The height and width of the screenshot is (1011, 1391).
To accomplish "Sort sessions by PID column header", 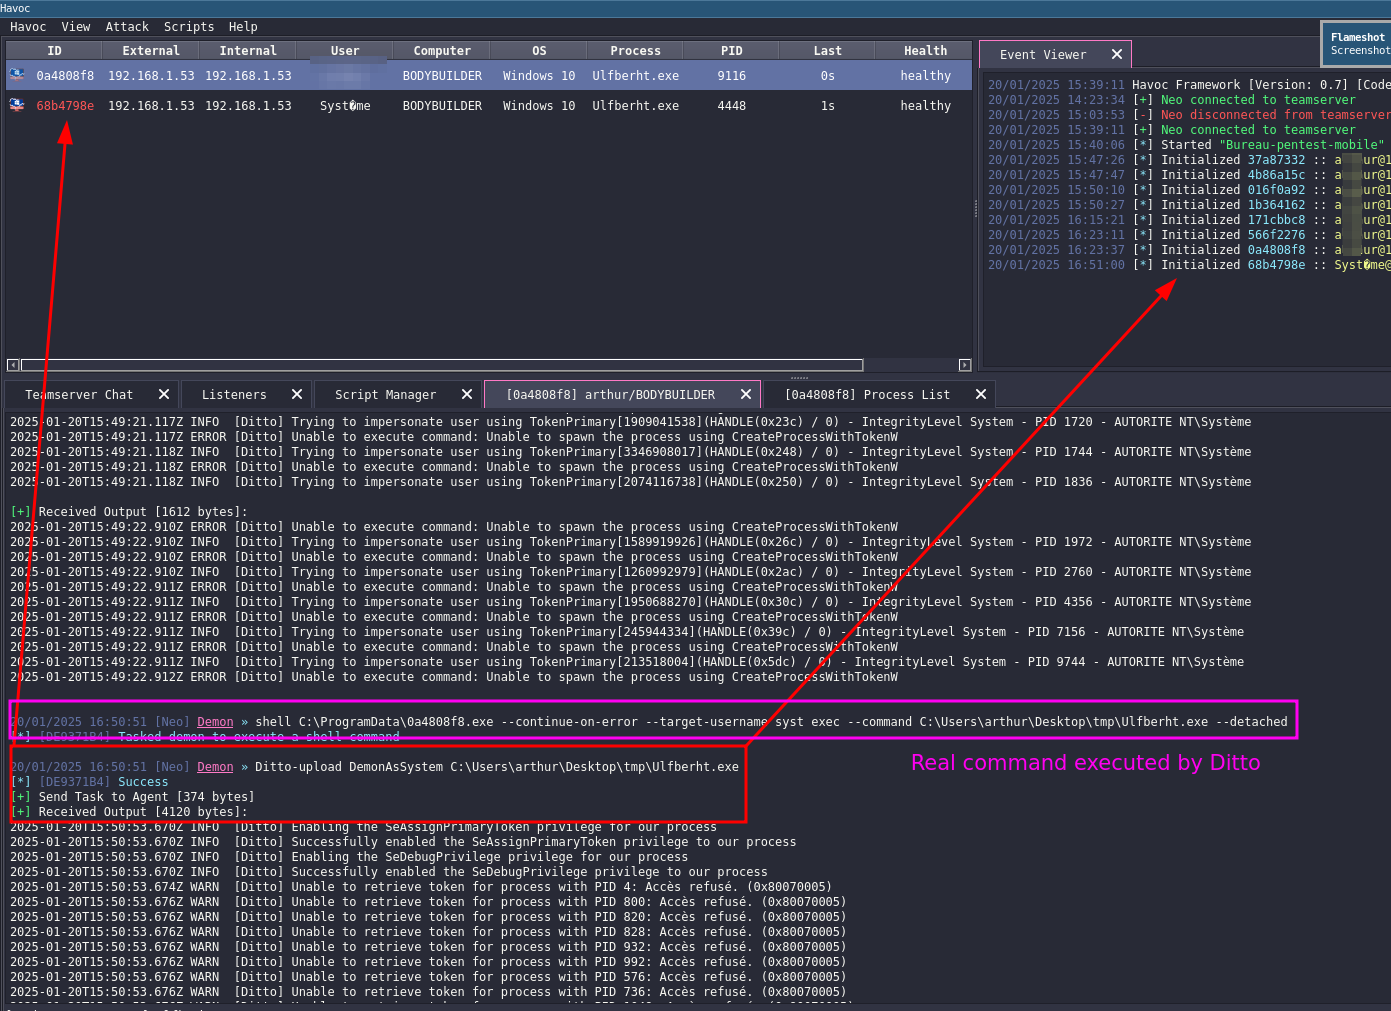I will click(732, 51).
